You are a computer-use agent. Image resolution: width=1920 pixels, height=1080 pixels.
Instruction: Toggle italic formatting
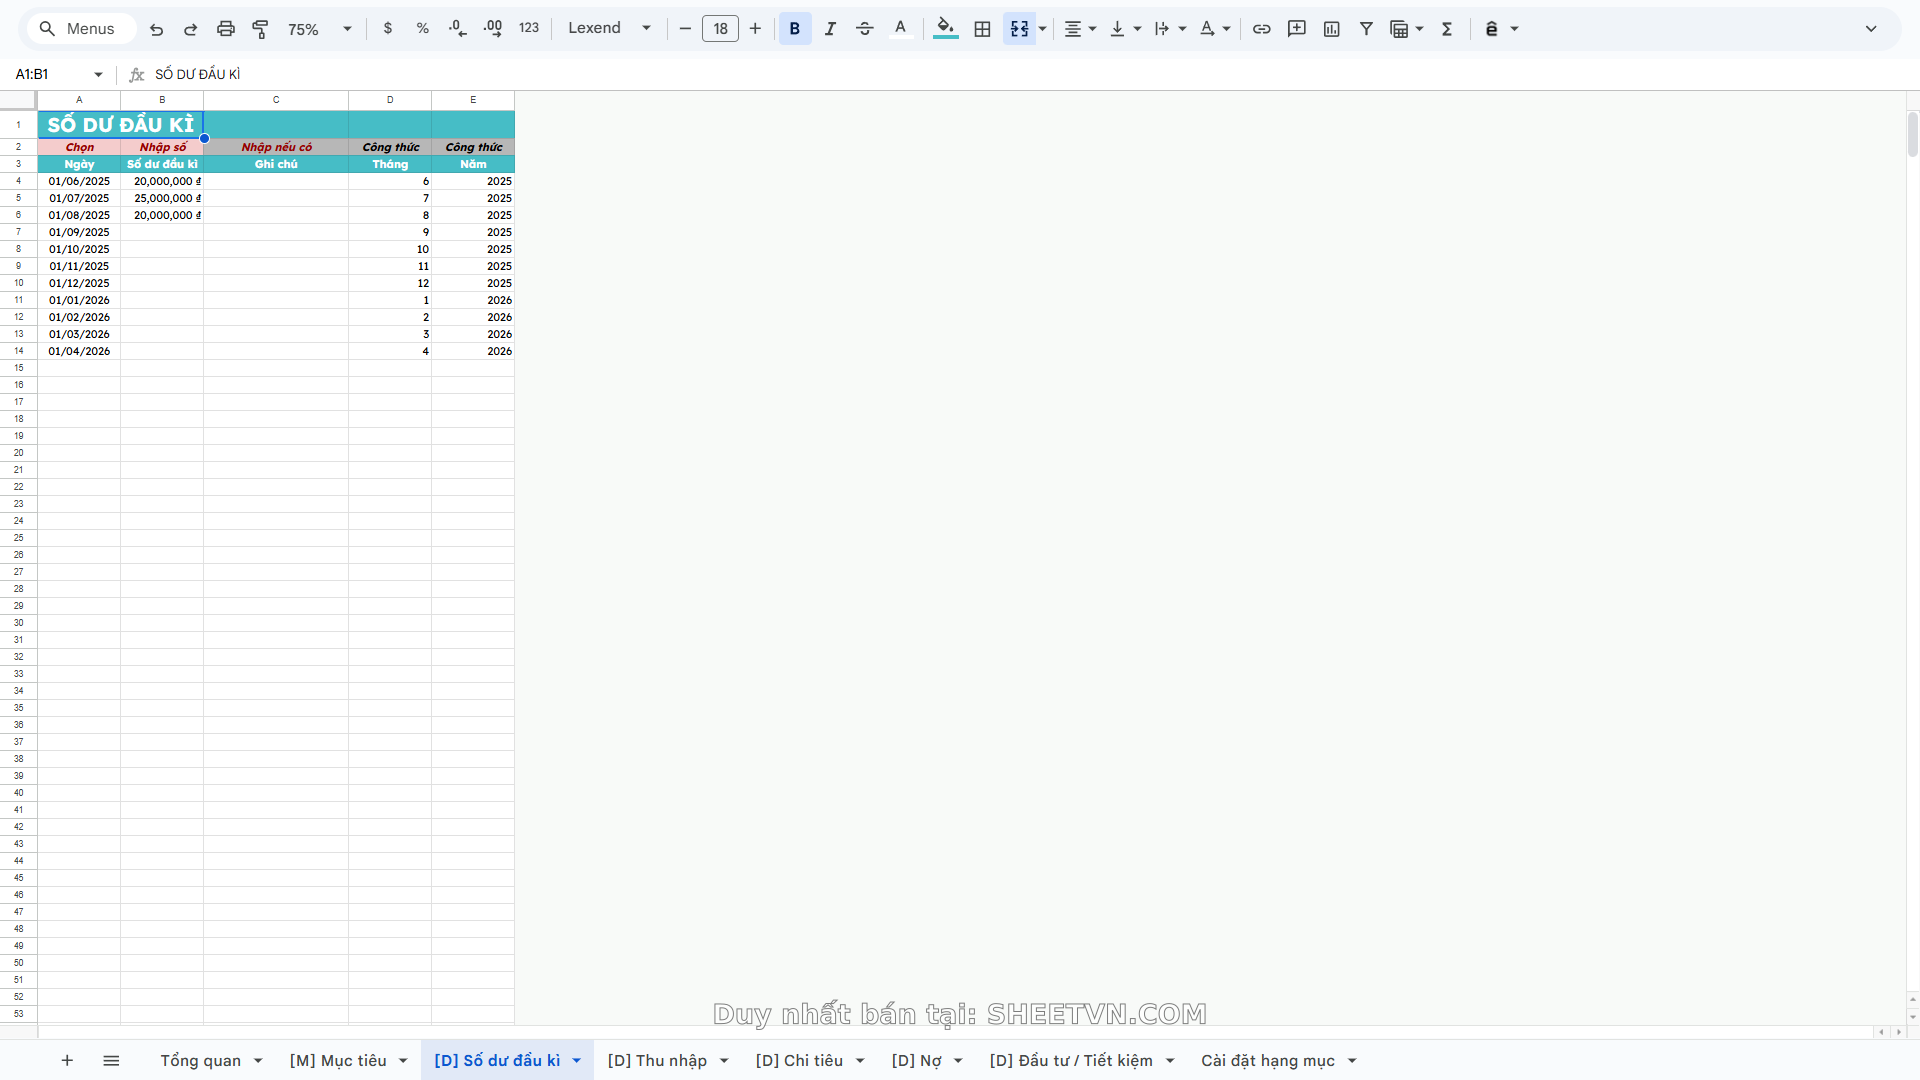[830, 28]
